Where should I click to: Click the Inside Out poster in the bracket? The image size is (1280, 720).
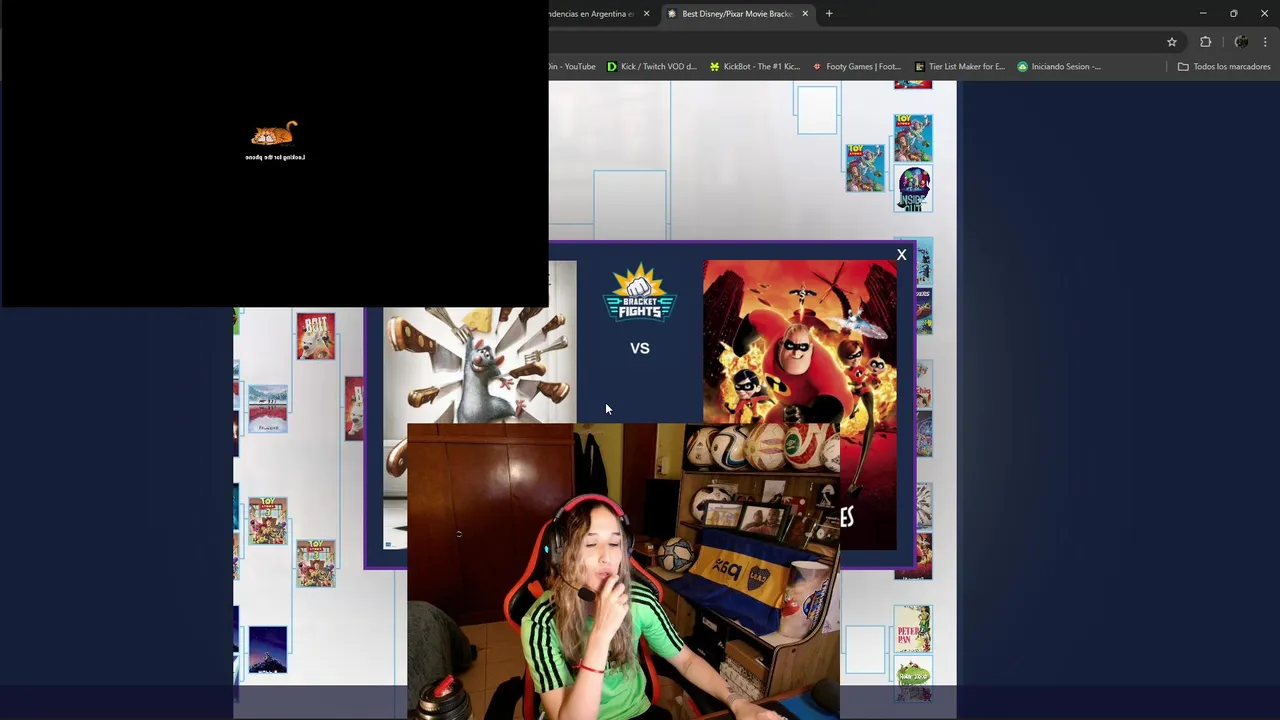[x=913, y=189]
